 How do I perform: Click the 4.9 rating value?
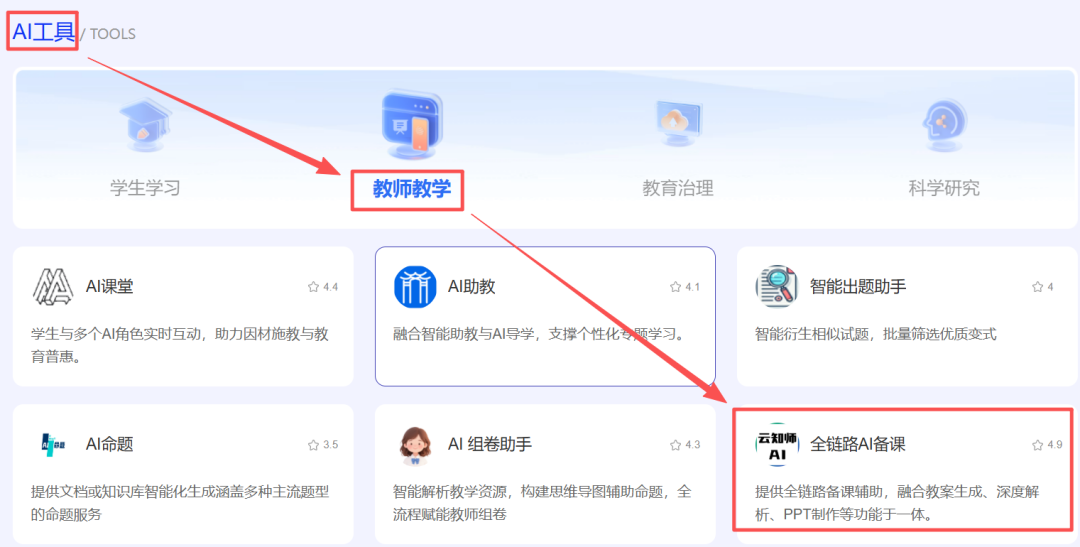(x=1055, y=445)
